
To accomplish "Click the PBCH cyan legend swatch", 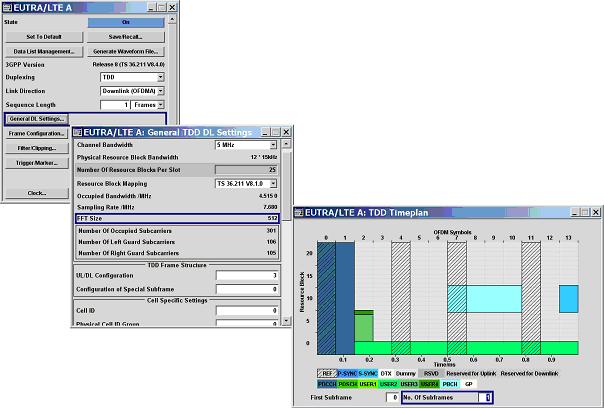I will tap(450, 384).
